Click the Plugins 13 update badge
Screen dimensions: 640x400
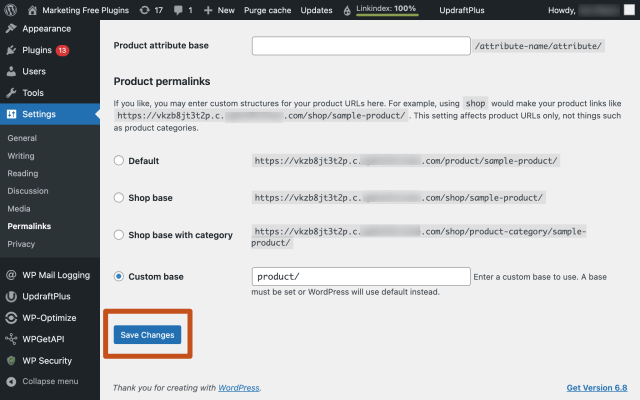(62, 50)
